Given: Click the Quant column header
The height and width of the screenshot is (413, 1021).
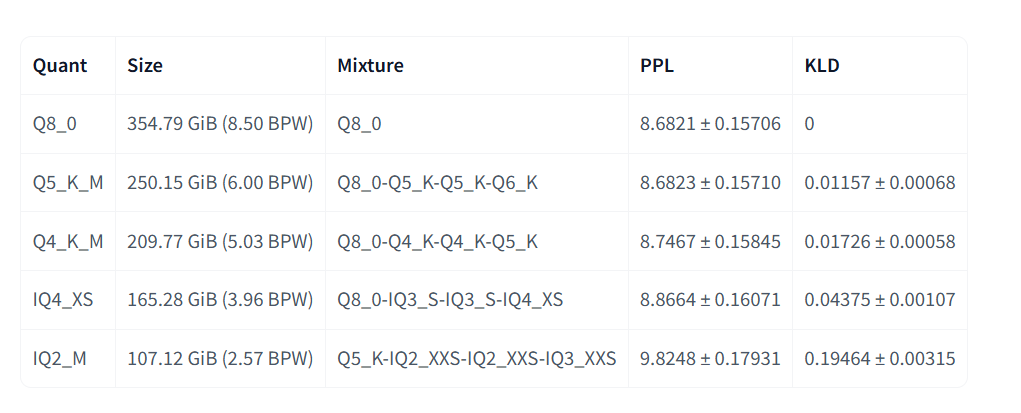Looking at the screenshot, I should tap(60, 66).
